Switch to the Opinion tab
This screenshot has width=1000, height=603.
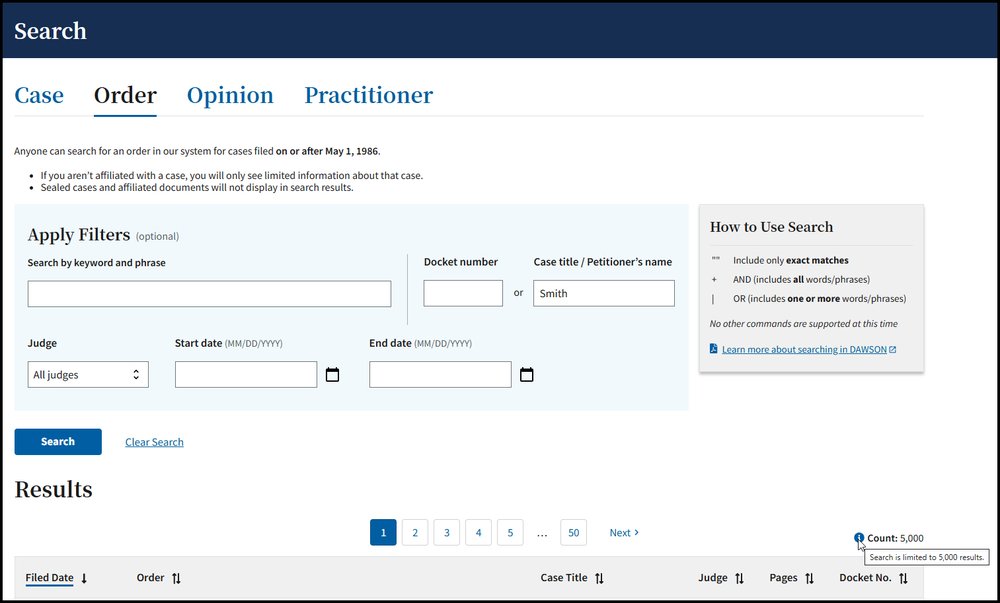[230, 96]
